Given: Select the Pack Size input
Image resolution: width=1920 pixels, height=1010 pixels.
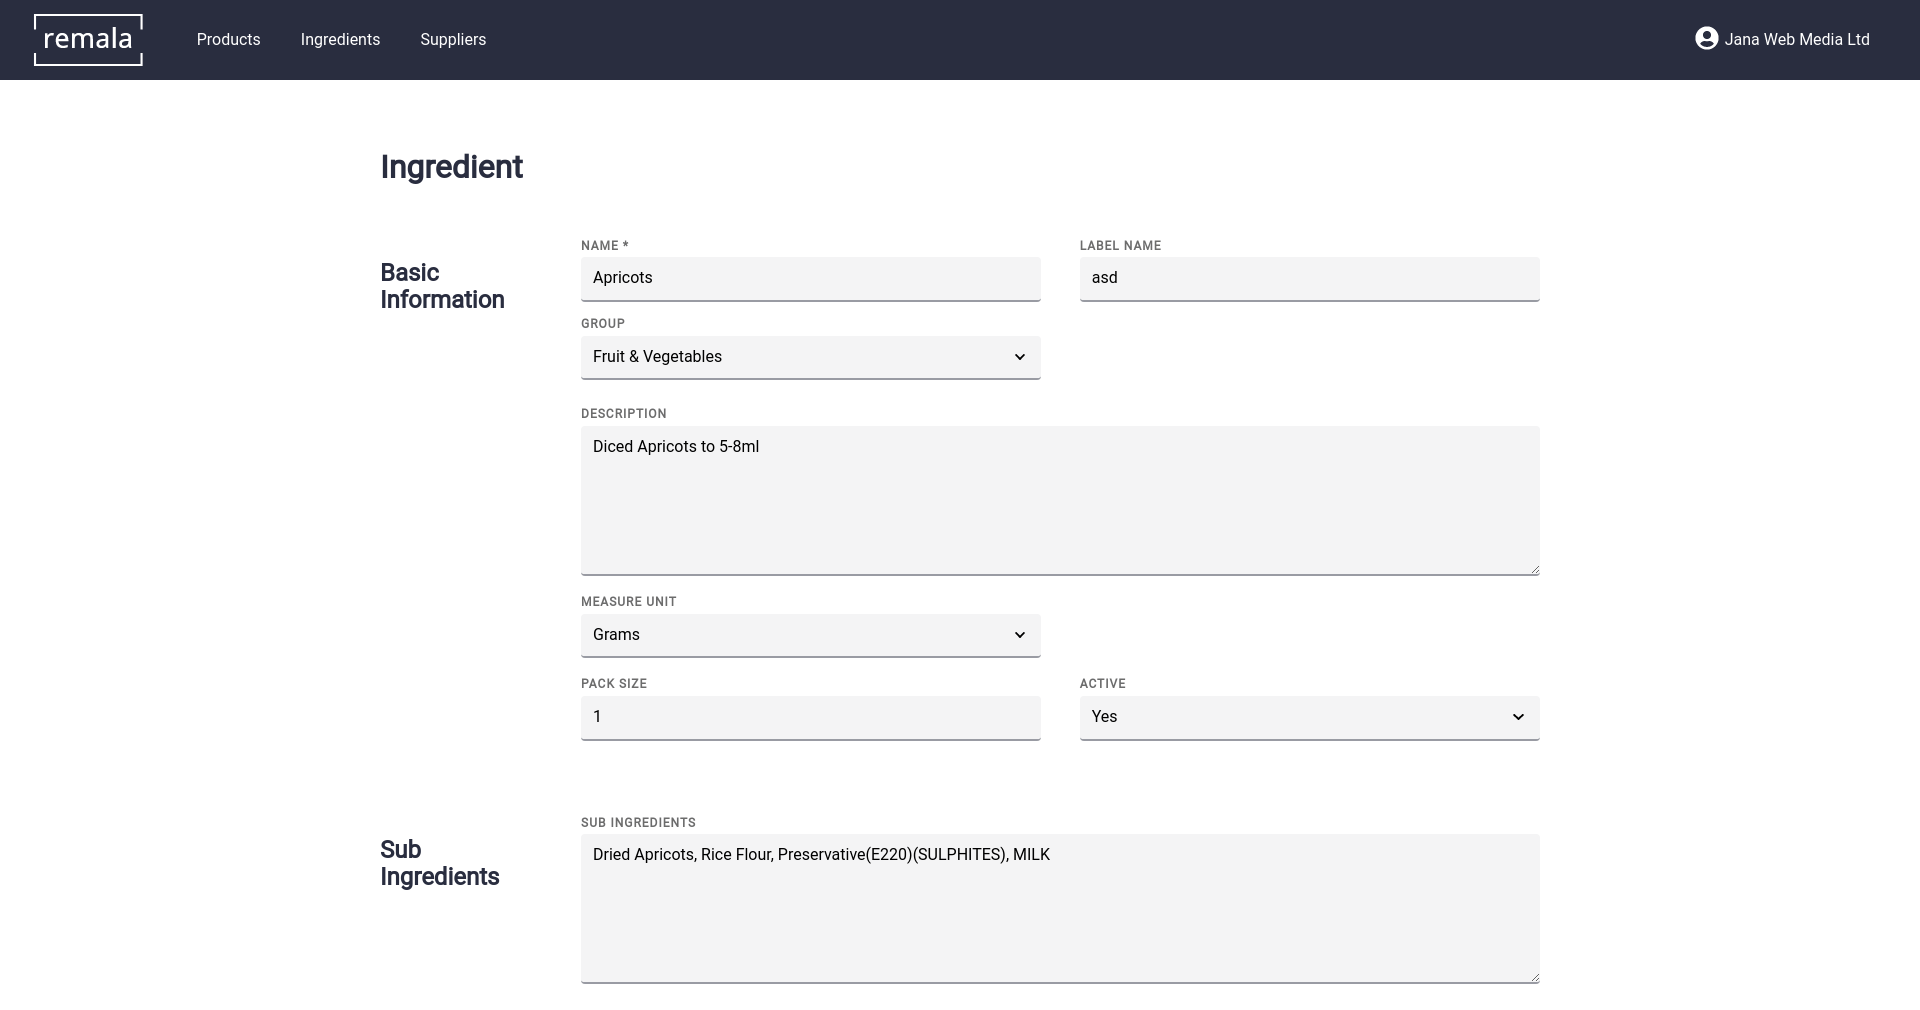Looking at the screenshot, I should tap(810, 717).
